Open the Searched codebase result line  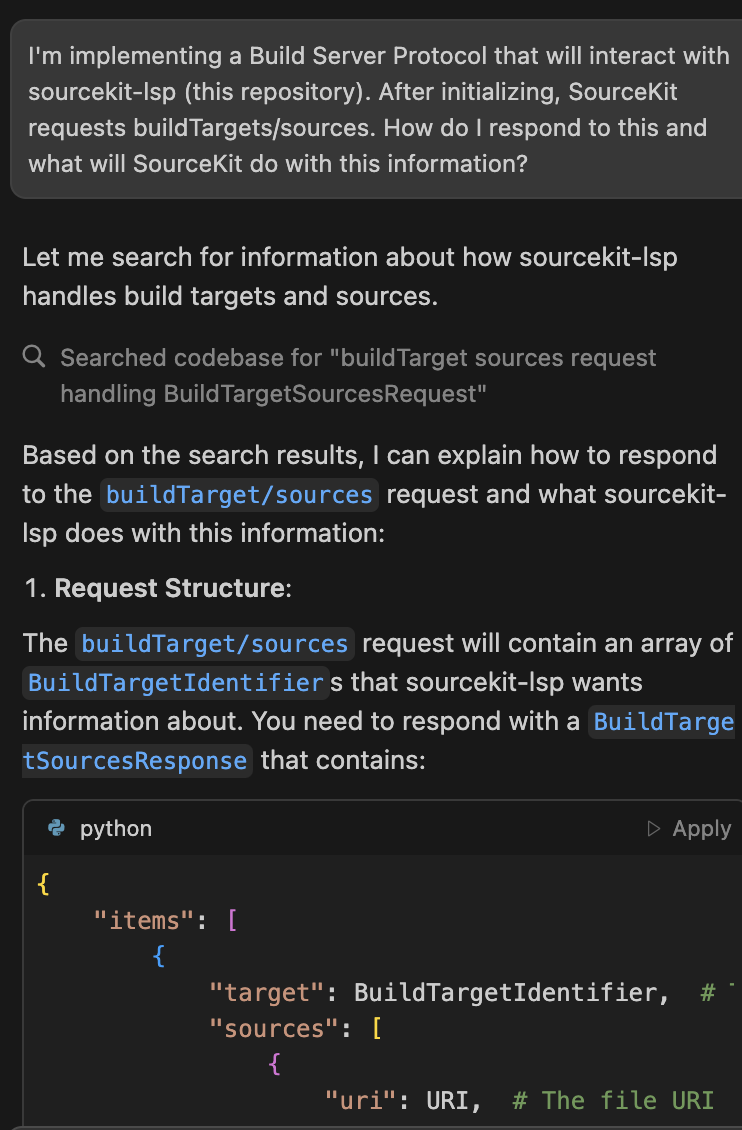pyautogui.click(x=357, y=375)
